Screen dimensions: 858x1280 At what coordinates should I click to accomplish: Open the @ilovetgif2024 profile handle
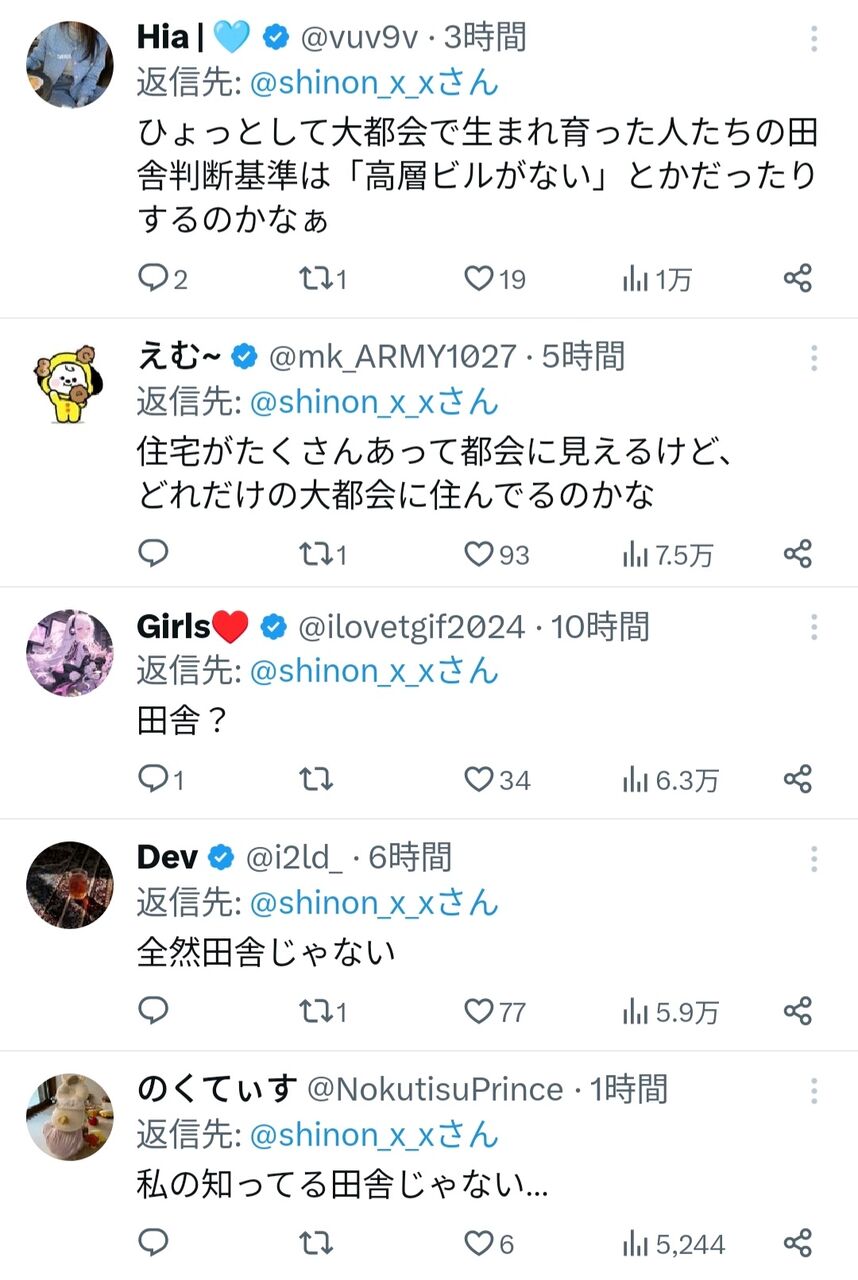pyautogui.click(x=411, y=627)
